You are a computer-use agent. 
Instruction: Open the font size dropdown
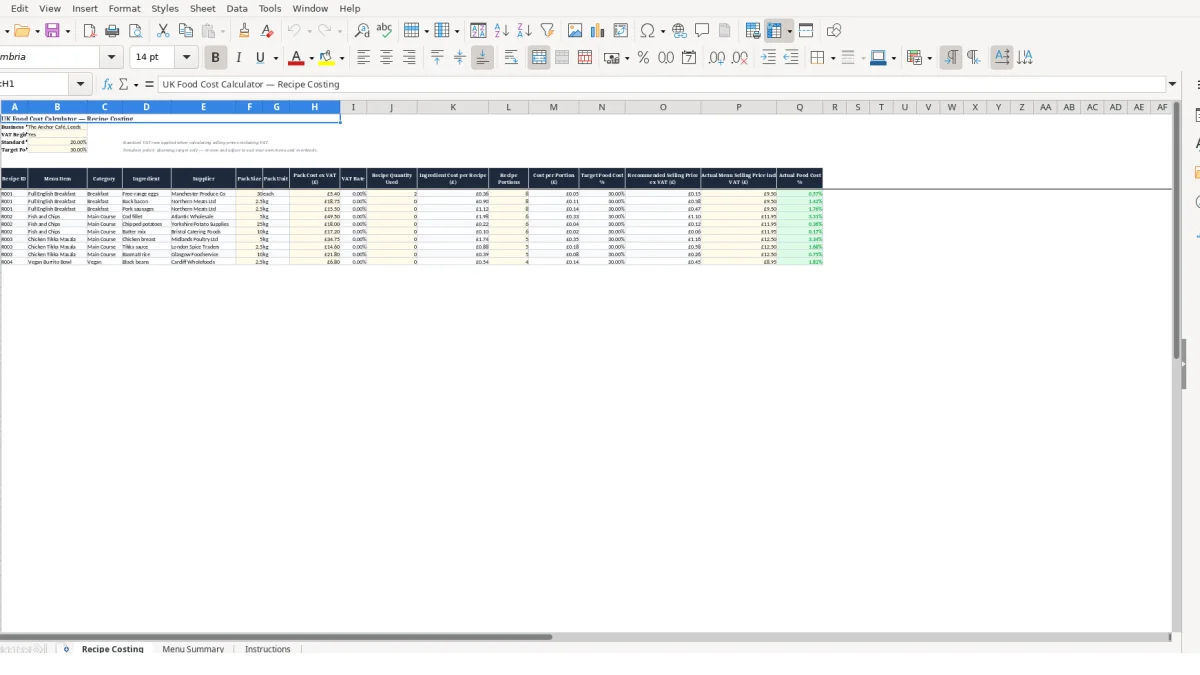click(x=186, y=58)
